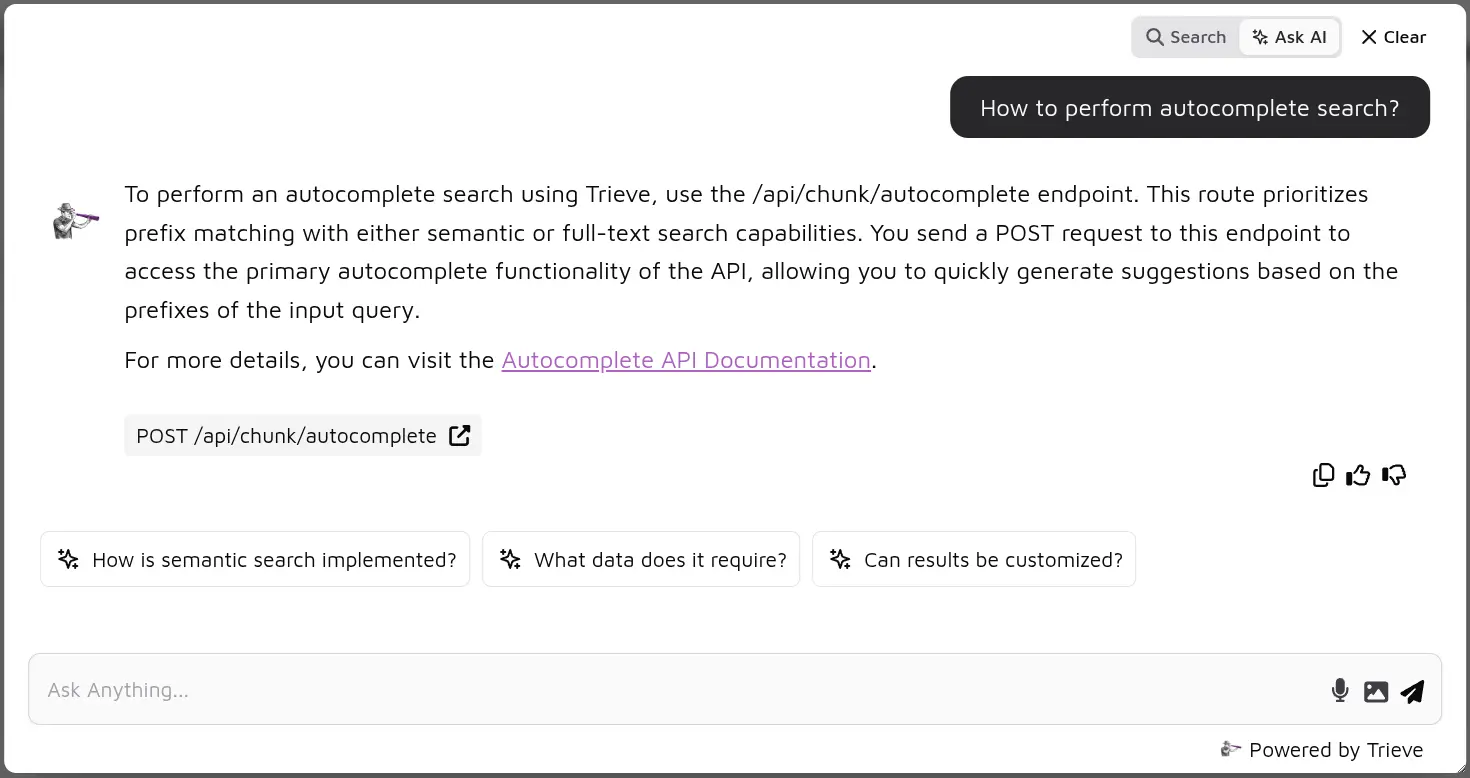Clear the current conversation
This screenshot has height=778, width=1470.
(x=1393, y=37)
